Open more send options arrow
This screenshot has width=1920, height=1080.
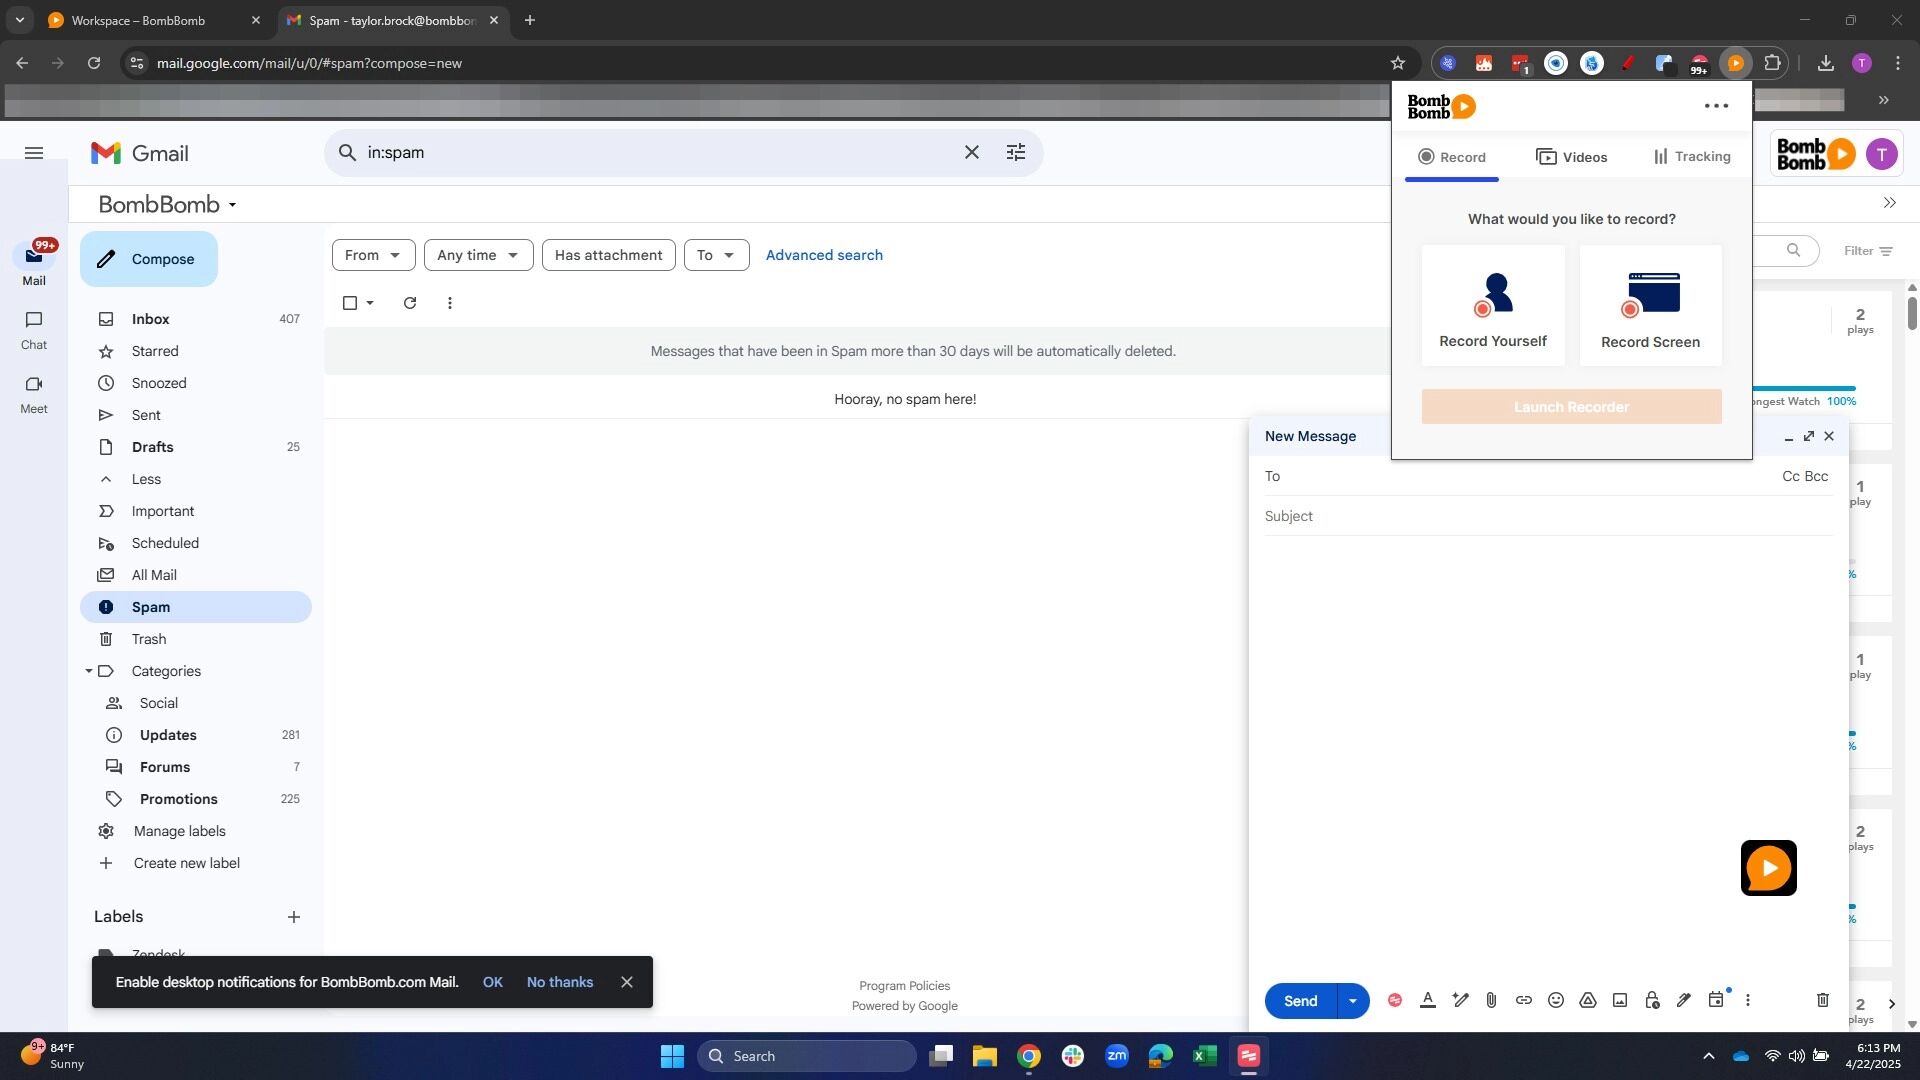tap(1353, 1001)
